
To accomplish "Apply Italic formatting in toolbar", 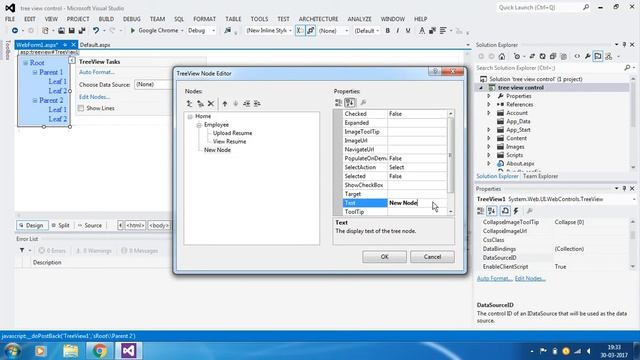I will point(398,31).
